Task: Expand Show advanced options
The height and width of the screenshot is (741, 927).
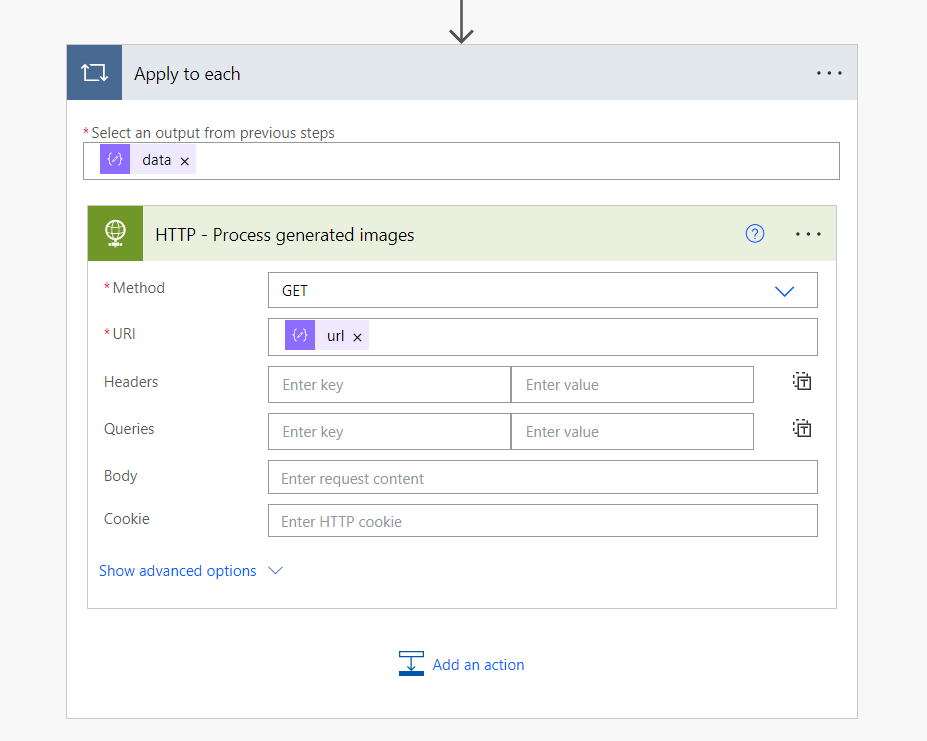Action: click(x=190, y=571)
